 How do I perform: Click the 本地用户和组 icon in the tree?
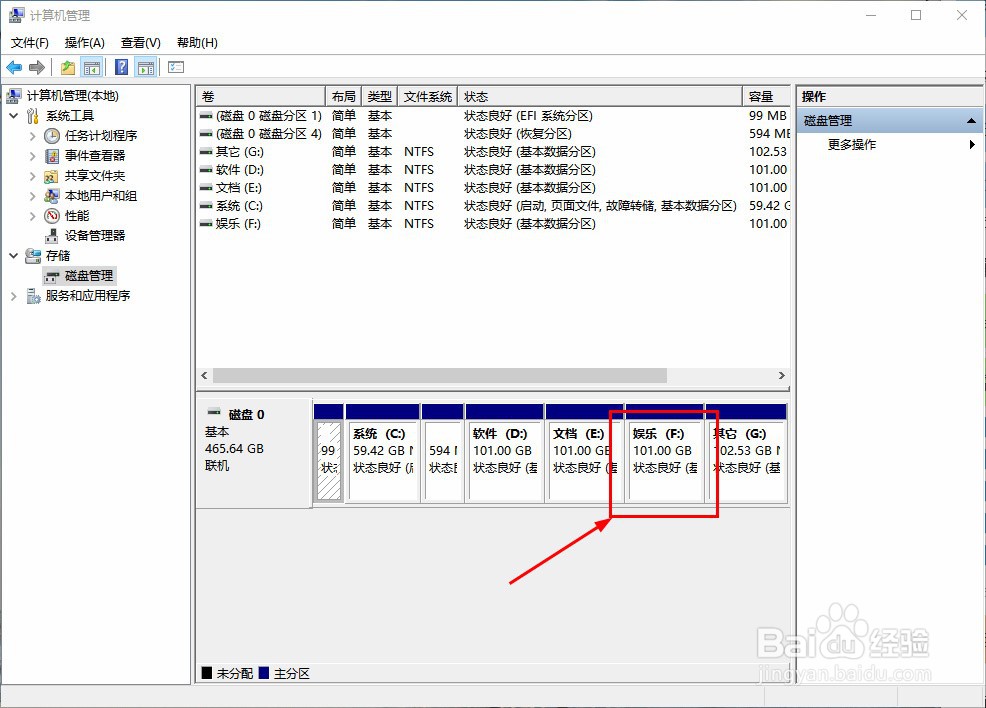[x=52, y=196]
